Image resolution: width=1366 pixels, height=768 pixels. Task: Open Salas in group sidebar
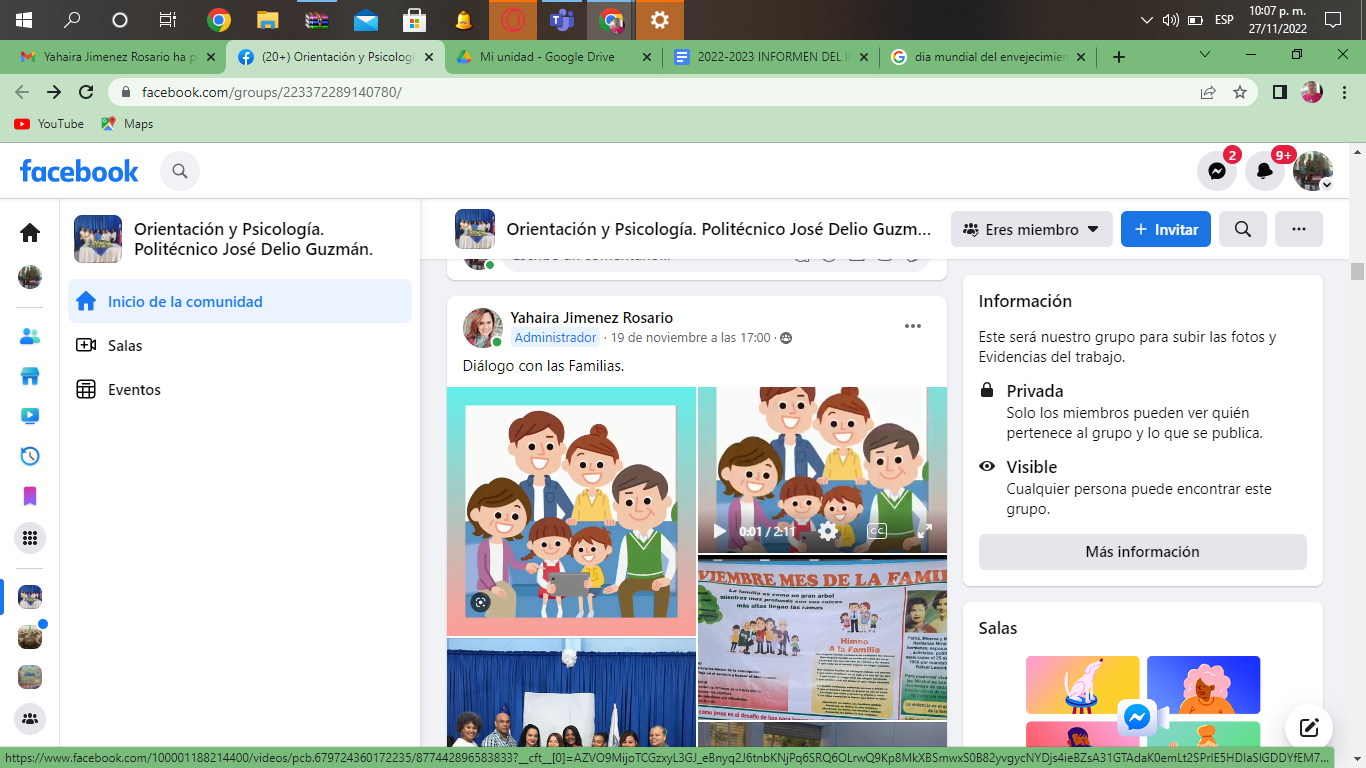point(240,345)
